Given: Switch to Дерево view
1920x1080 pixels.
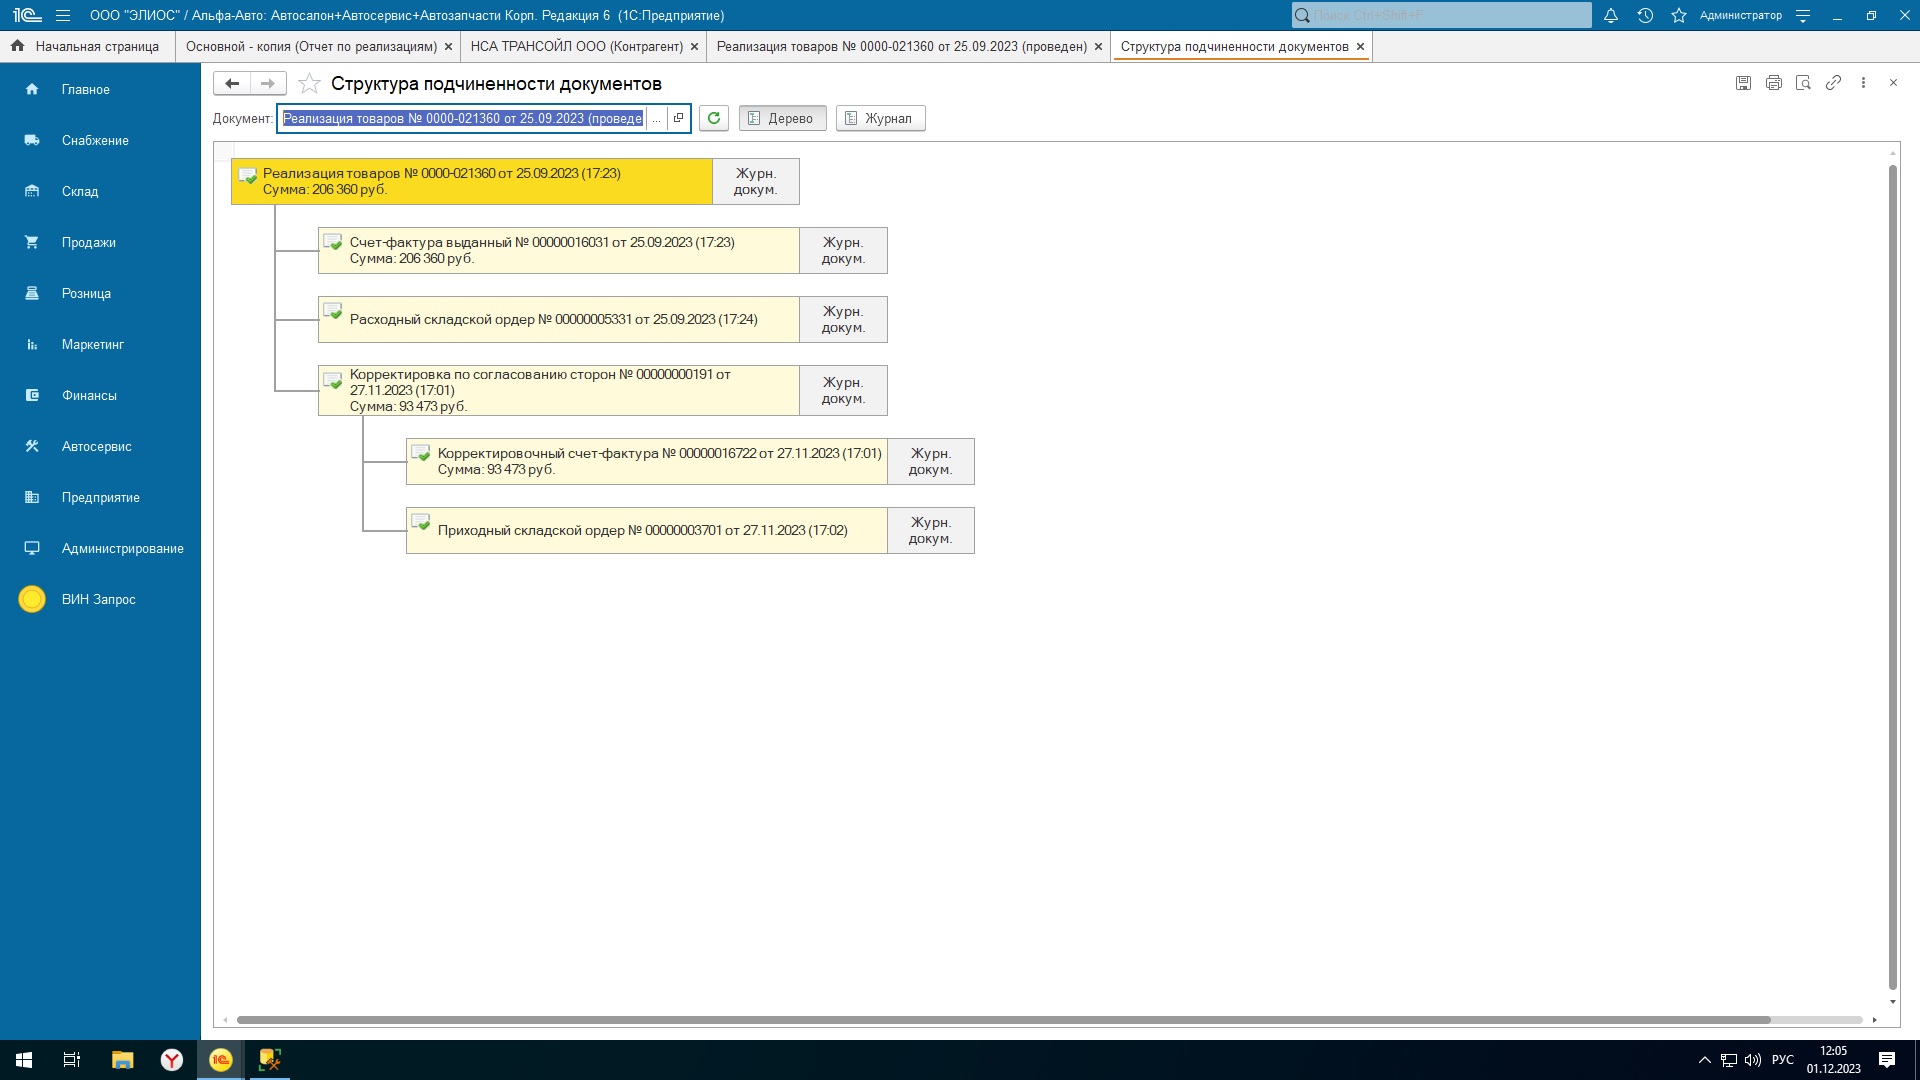Looking at the screenshot, I should tap(782, 118).
